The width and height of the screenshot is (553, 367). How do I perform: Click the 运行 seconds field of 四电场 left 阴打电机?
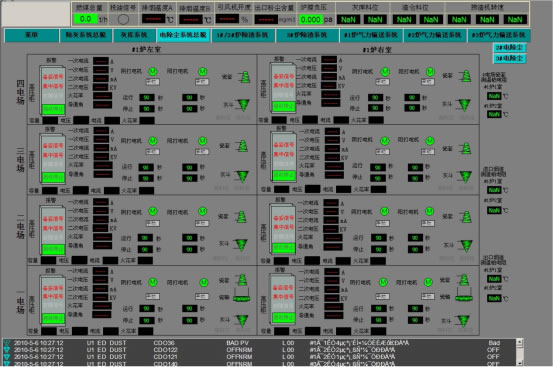coord(147,97)
